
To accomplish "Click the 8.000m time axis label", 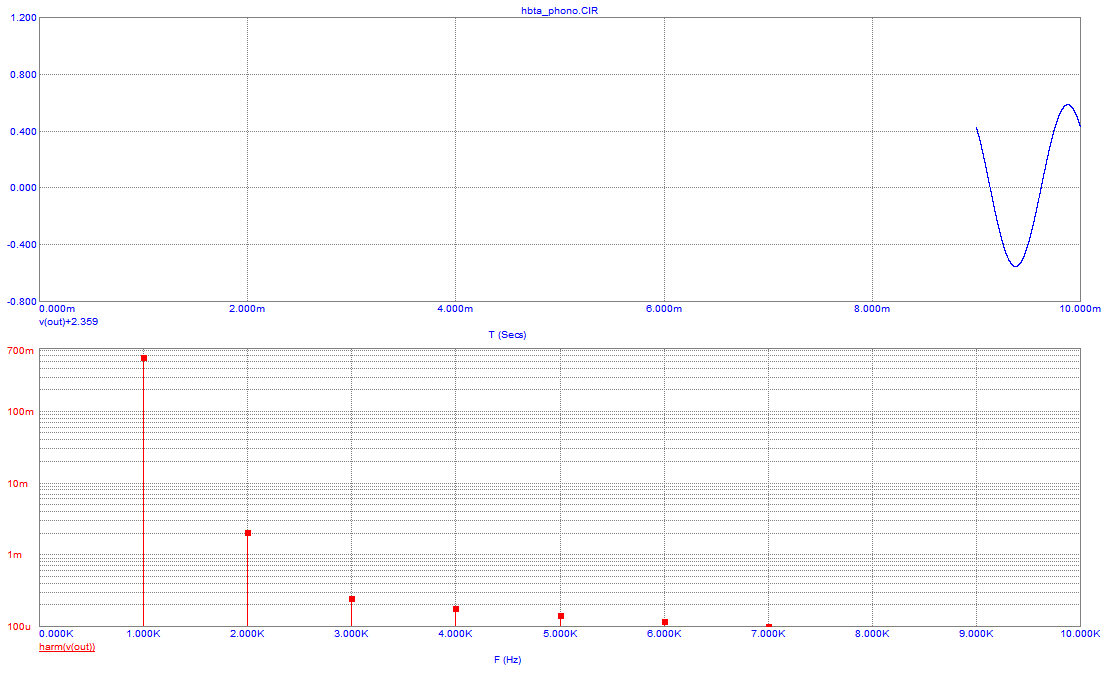I will coord(872,308).
